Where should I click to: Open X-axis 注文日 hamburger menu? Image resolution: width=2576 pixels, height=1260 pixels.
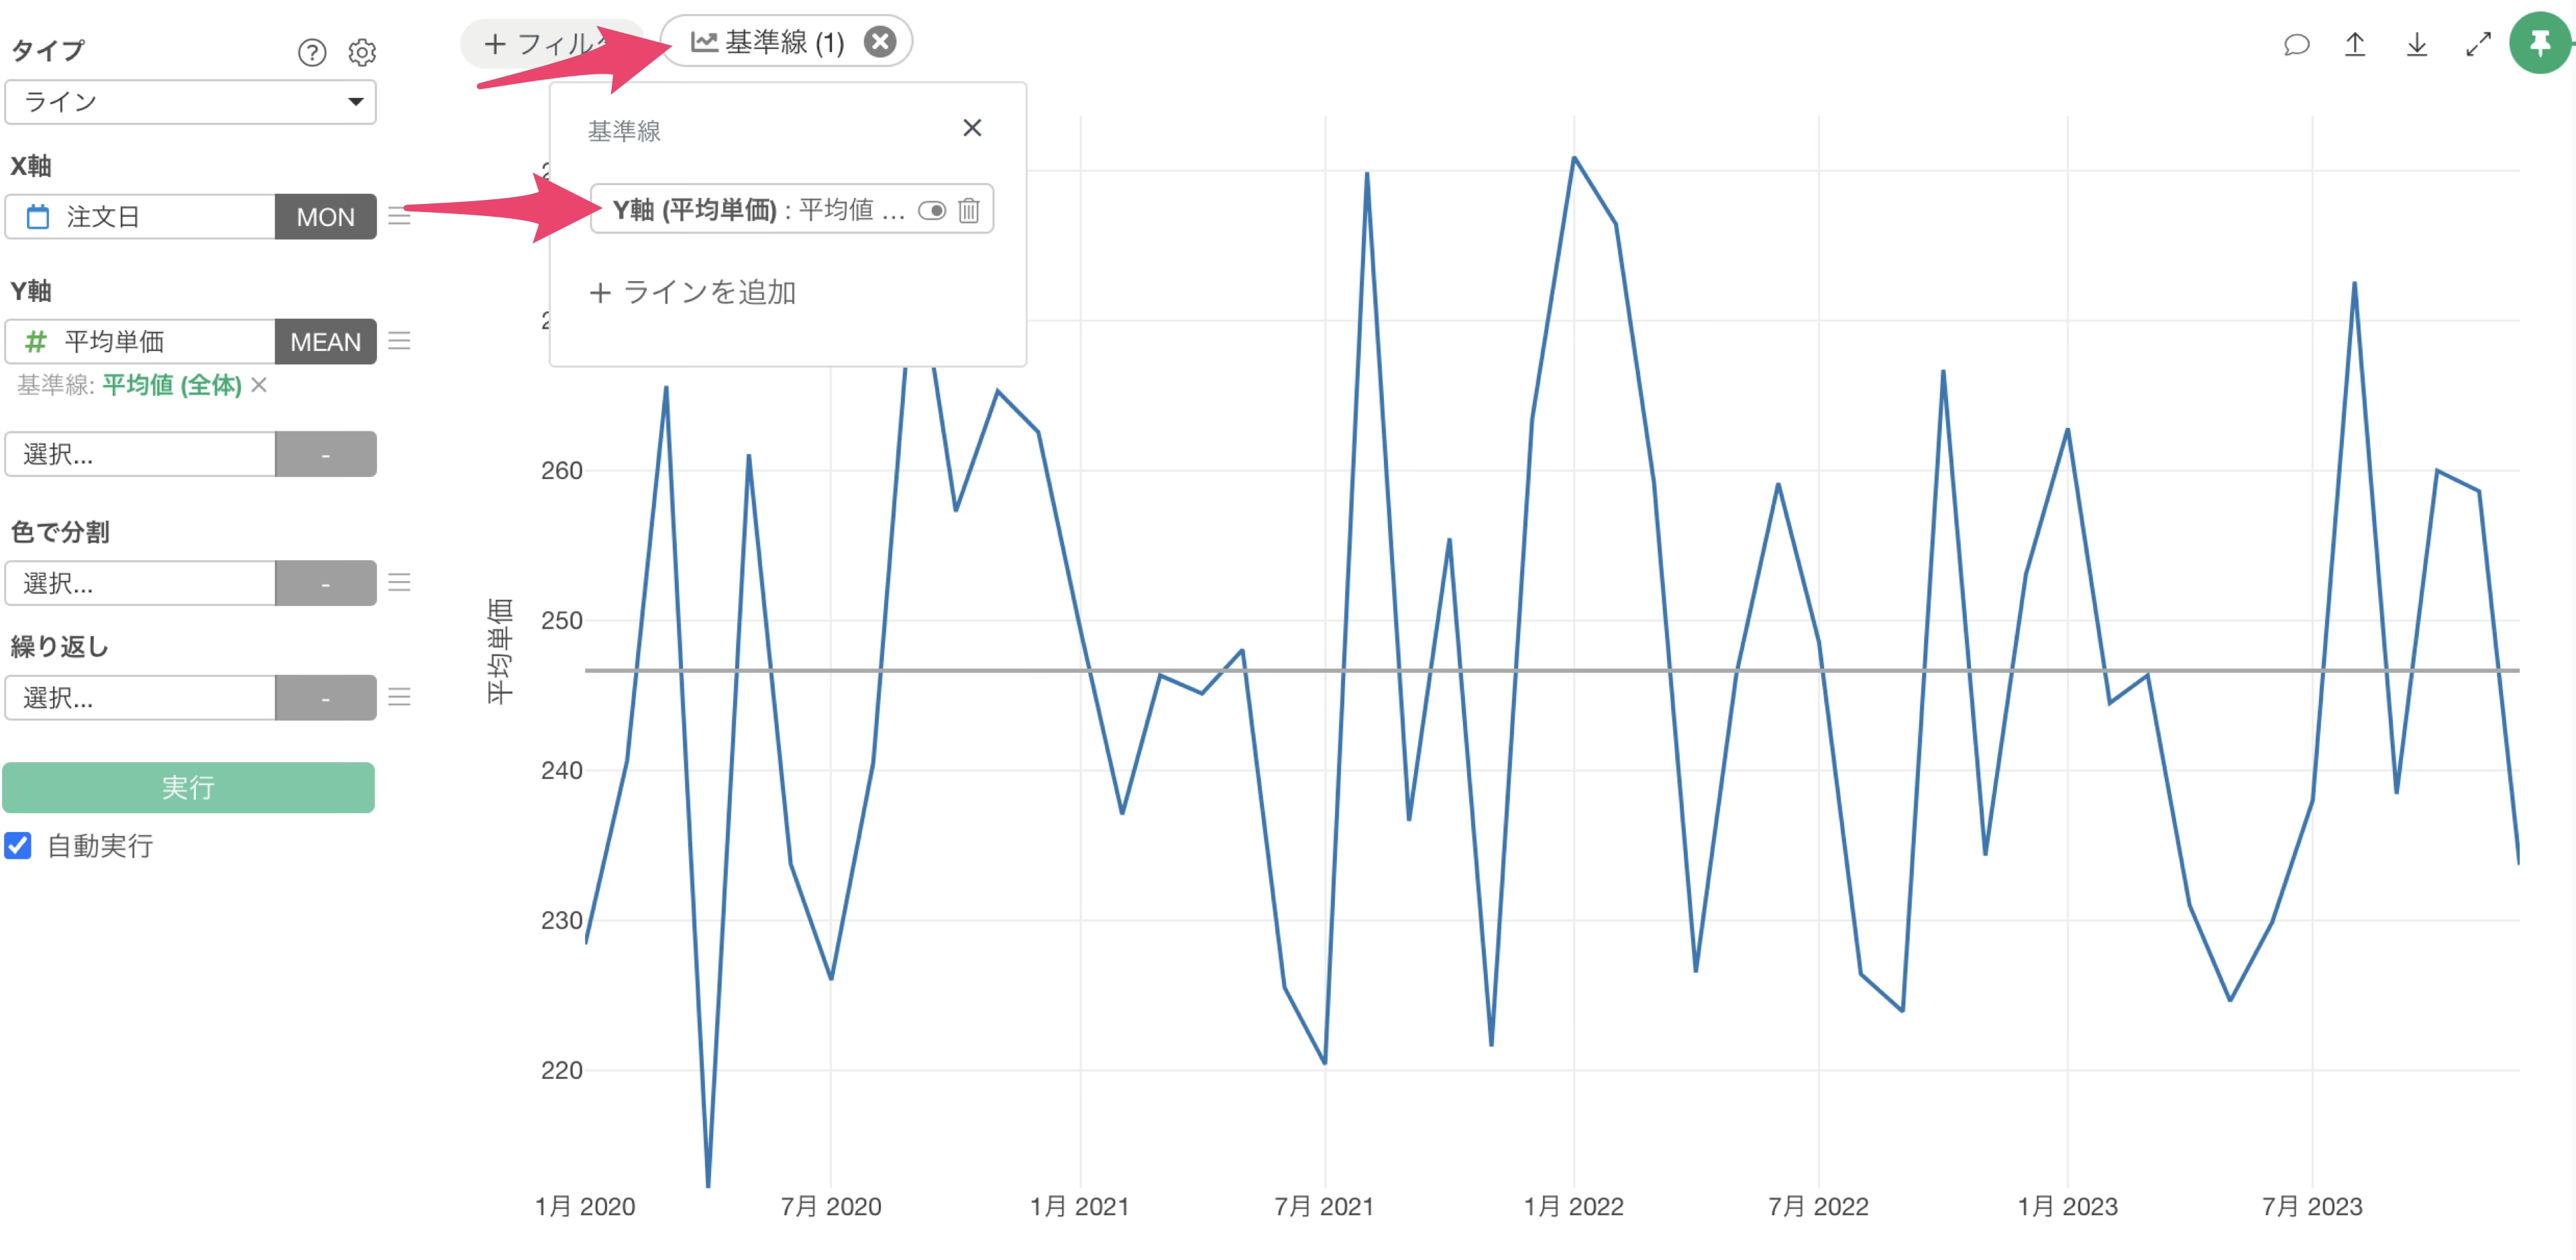coord(399,217)
